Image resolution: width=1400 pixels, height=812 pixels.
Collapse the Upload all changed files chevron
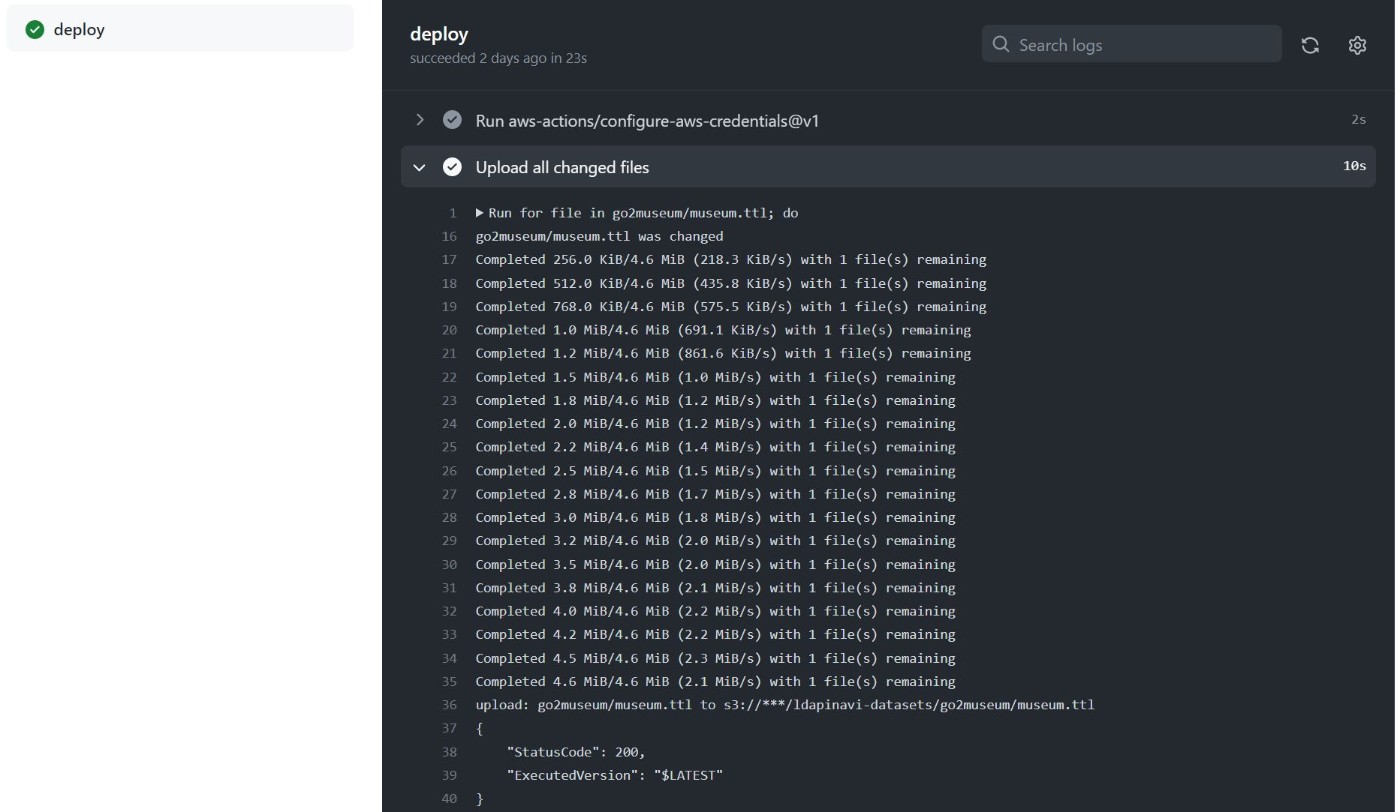(x=420, y=167)
